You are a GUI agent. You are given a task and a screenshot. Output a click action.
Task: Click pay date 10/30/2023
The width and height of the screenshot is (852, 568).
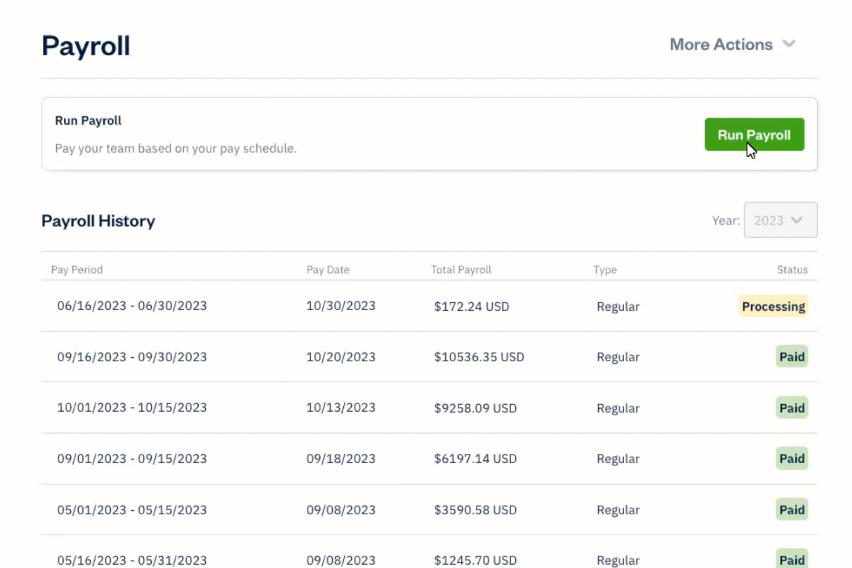[341, 305]
